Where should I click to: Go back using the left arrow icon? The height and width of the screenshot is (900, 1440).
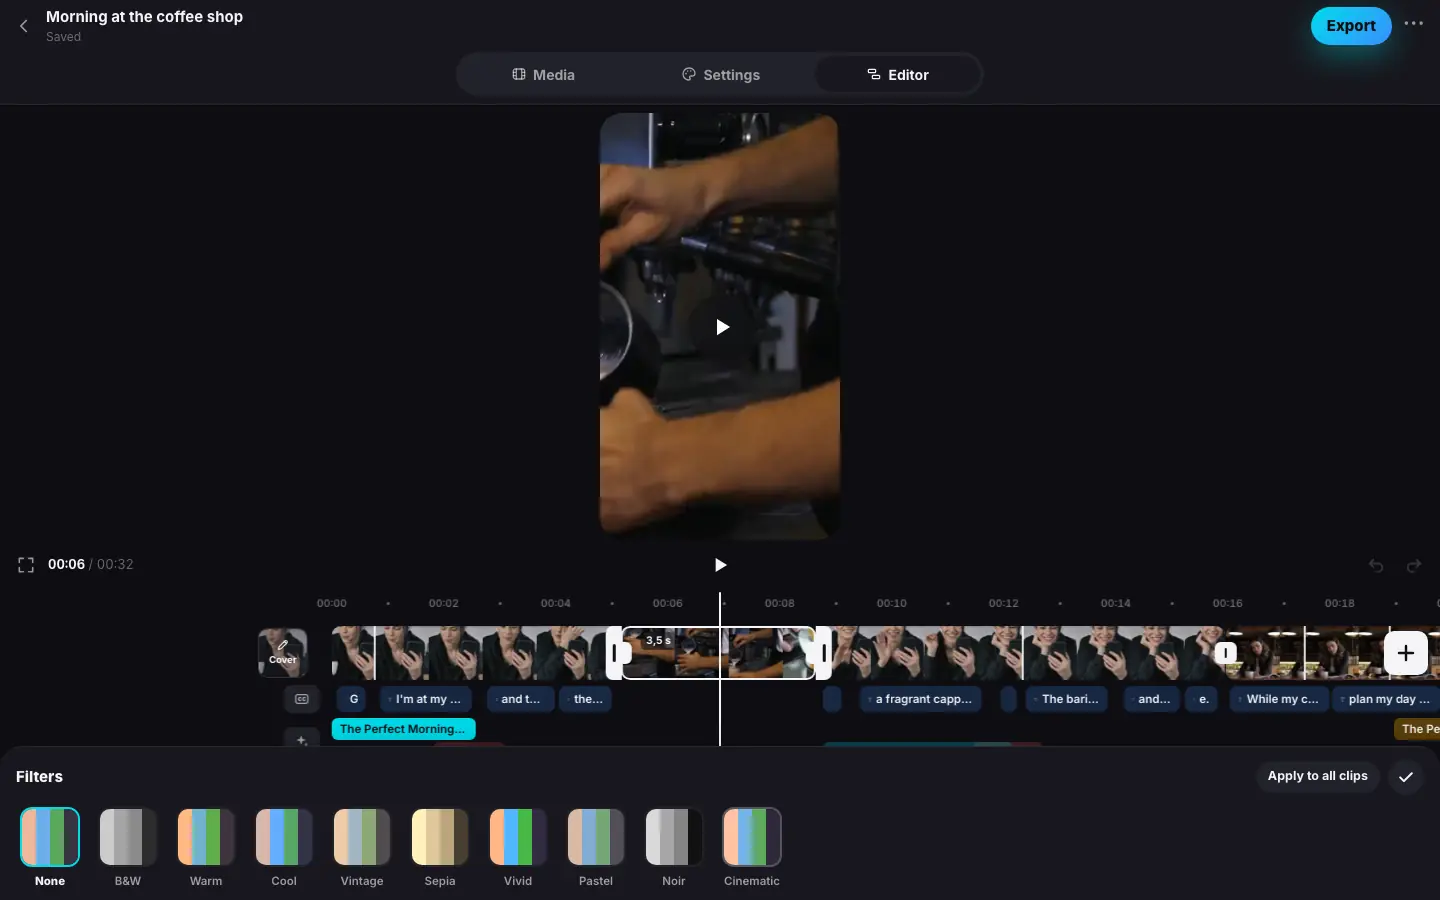[x=24, y=26]
